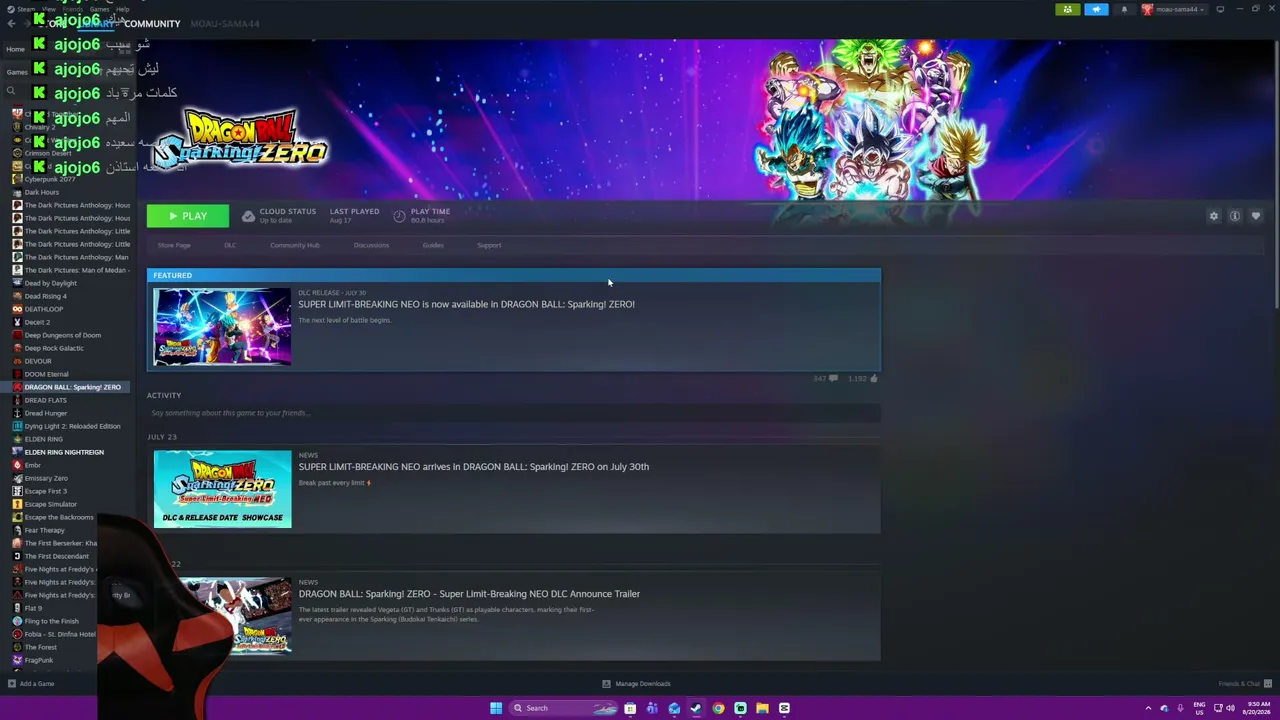Click the library Home button

[x=16, y=49]
